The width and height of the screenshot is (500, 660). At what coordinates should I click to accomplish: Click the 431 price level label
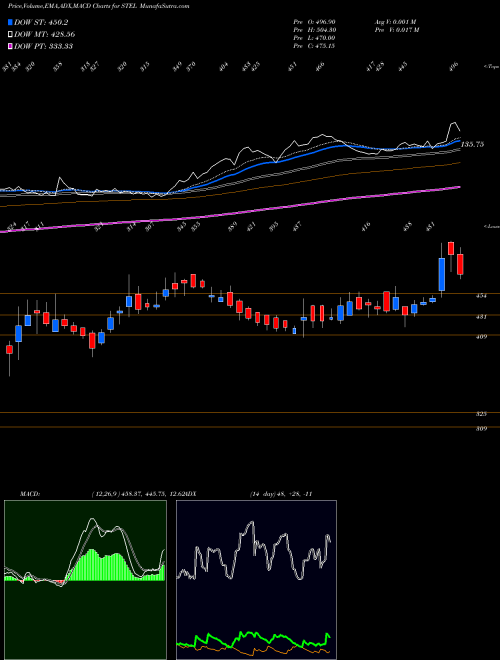click(481, 317)
